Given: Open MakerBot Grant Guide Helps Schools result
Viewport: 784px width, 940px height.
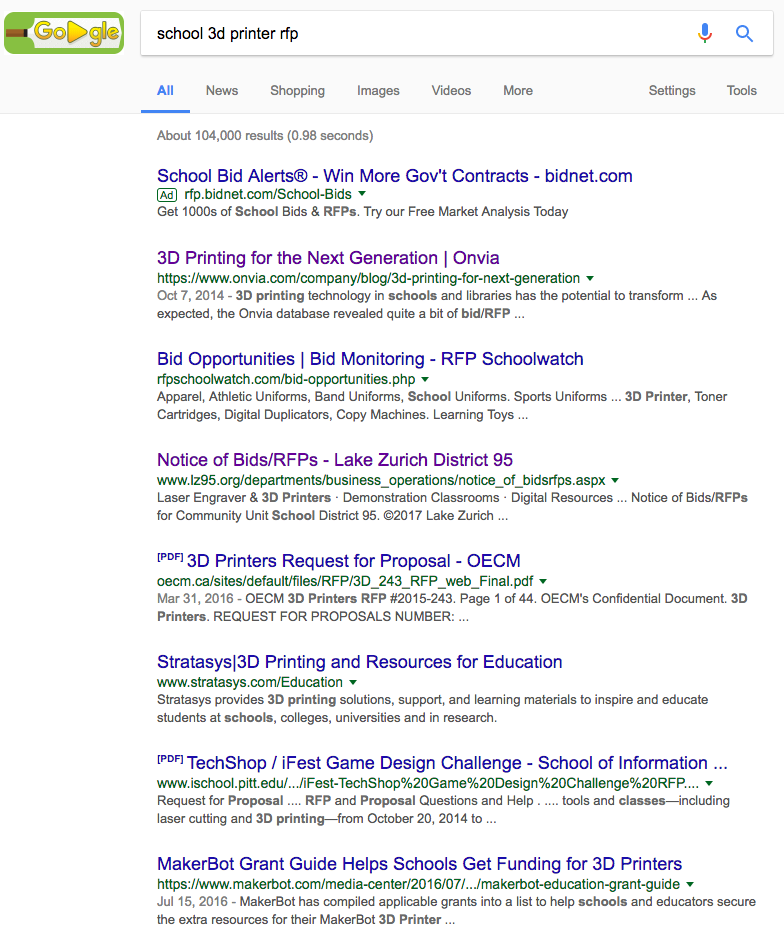Looking at the screenshot, I should click(x=420, y=864).
